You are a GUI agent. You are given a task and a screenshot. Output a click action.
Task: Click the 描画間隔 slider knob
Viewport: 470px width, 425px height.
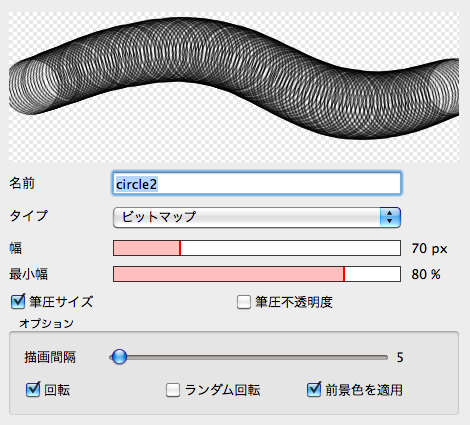[x=119, y=357]
